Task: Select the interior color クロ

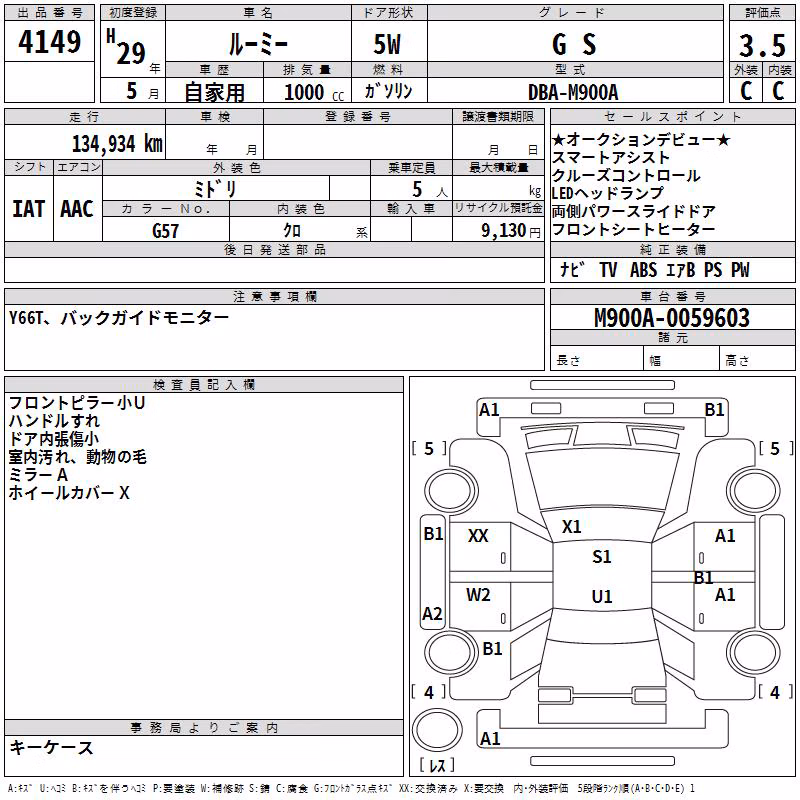Action: tap(292, 230)
